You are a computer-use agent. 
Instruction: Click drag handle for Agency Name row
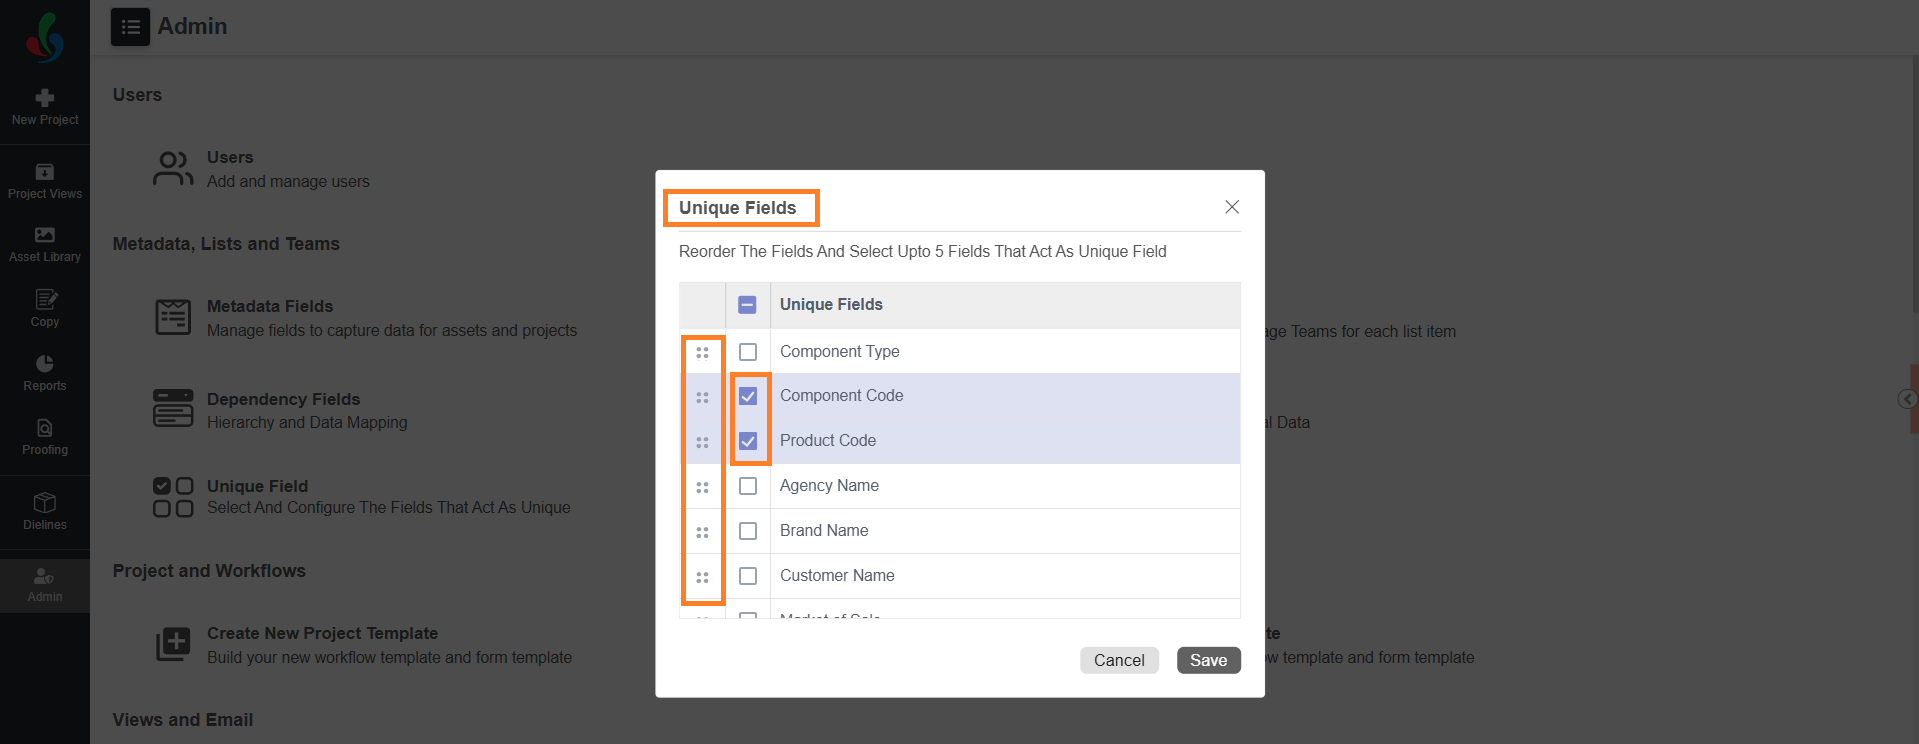(x=702, y=487)
